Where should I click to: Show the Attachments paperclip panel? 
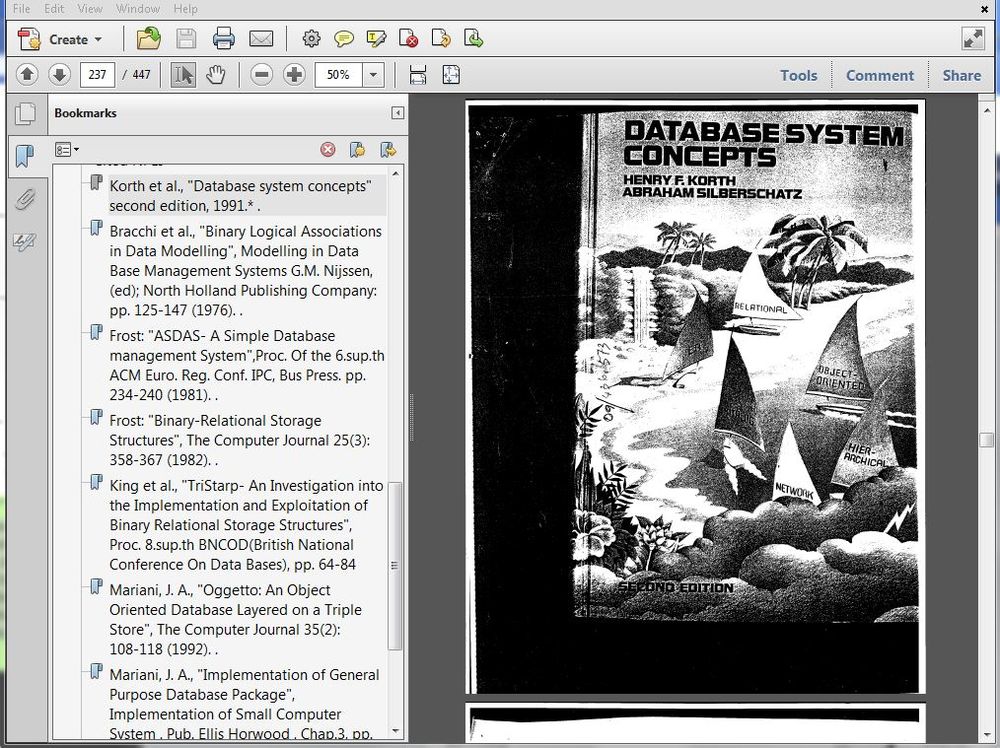click(x=26, y=200)
